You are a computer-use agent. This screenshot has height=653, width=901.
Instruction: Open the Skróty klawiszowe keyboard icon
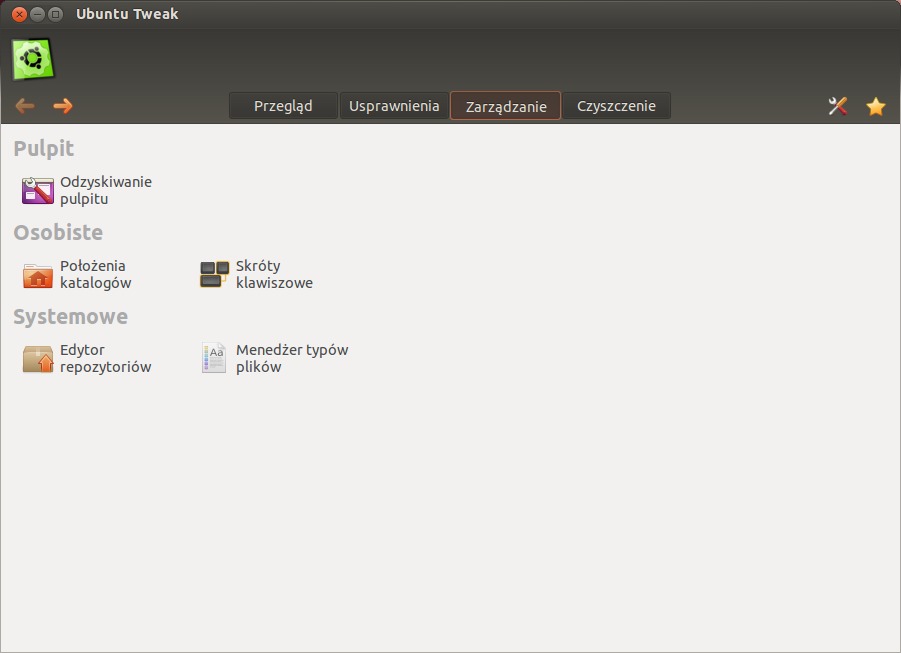(214, 274)
